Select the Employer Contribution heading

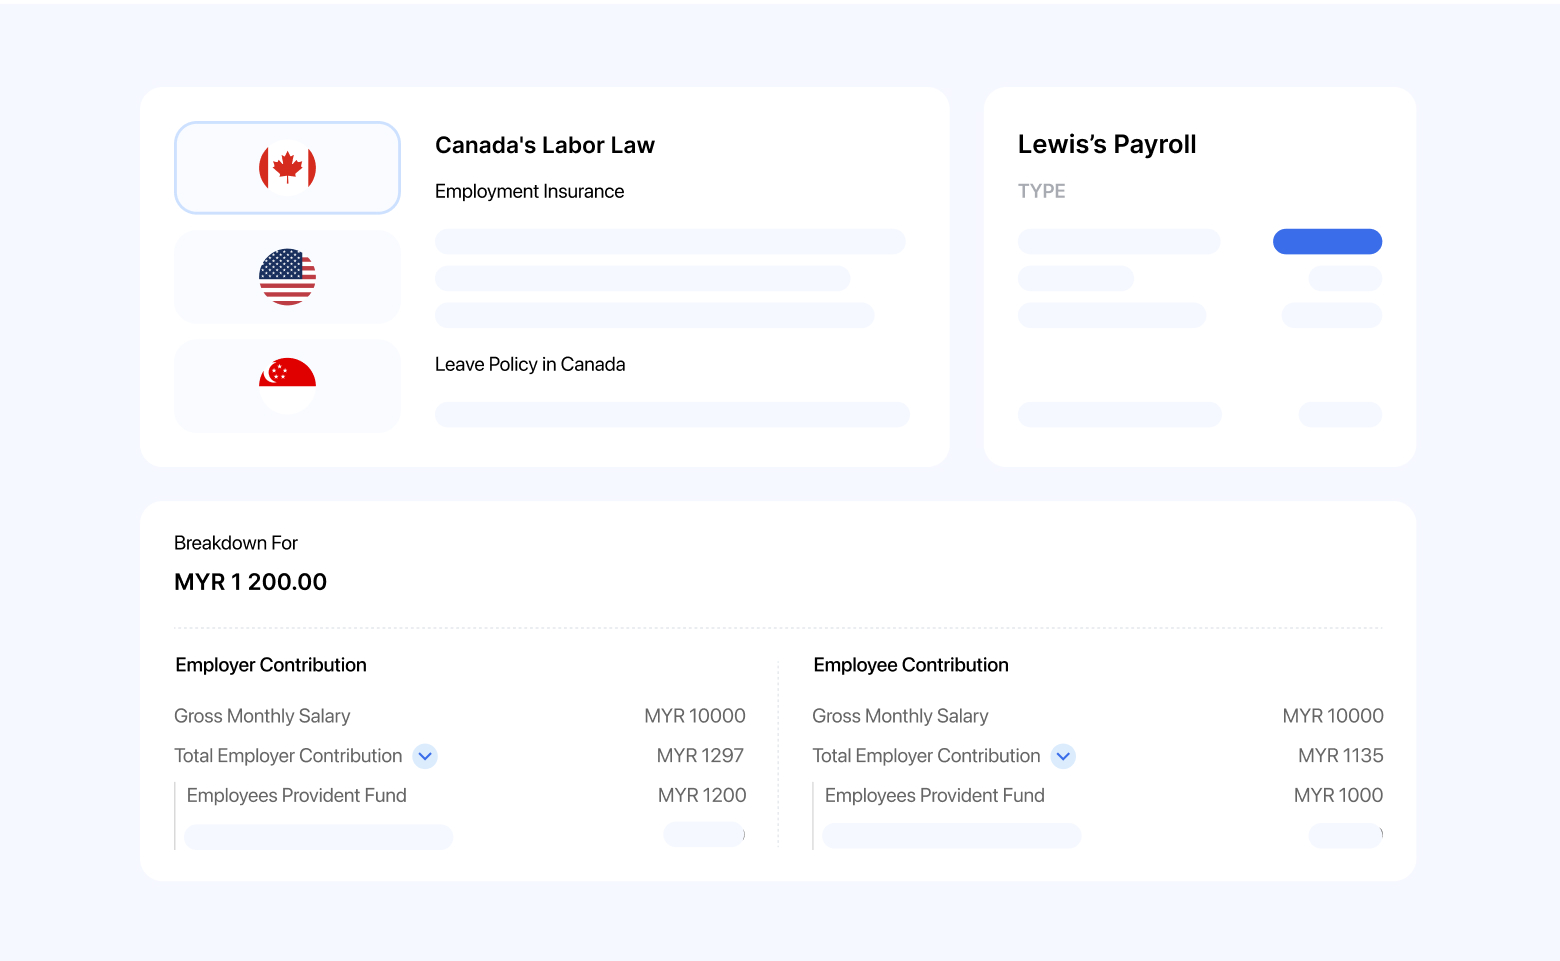tap(270, 666)
